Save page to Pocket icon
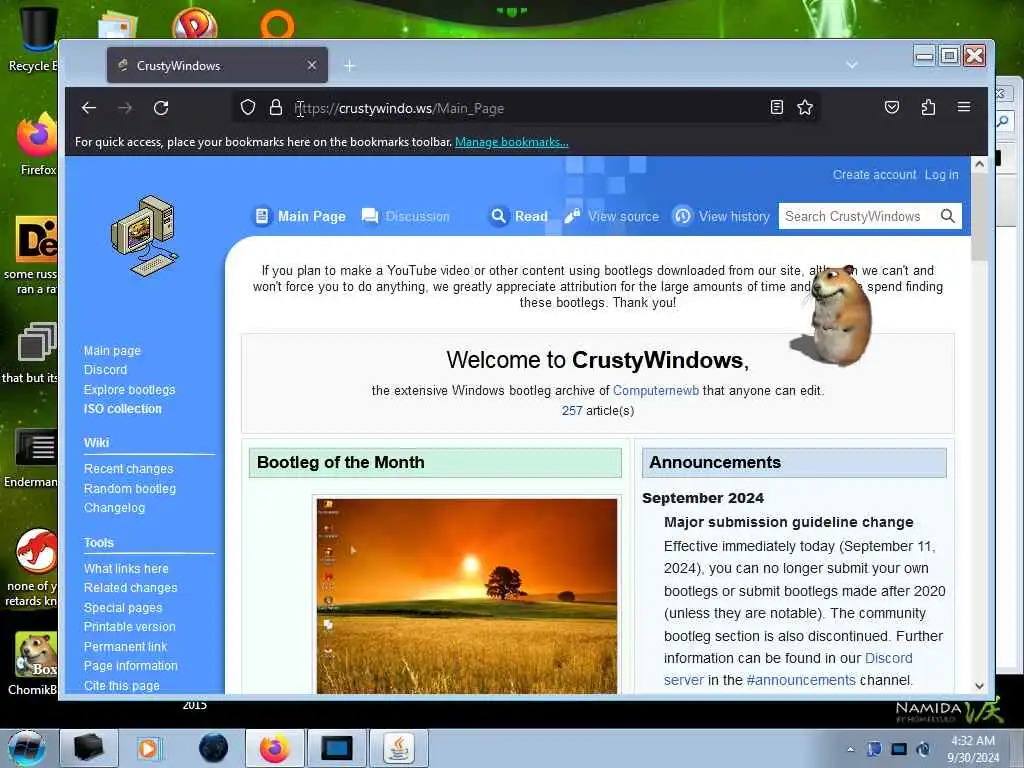The width and height of the screenshot is (1024, 768). 891,107
